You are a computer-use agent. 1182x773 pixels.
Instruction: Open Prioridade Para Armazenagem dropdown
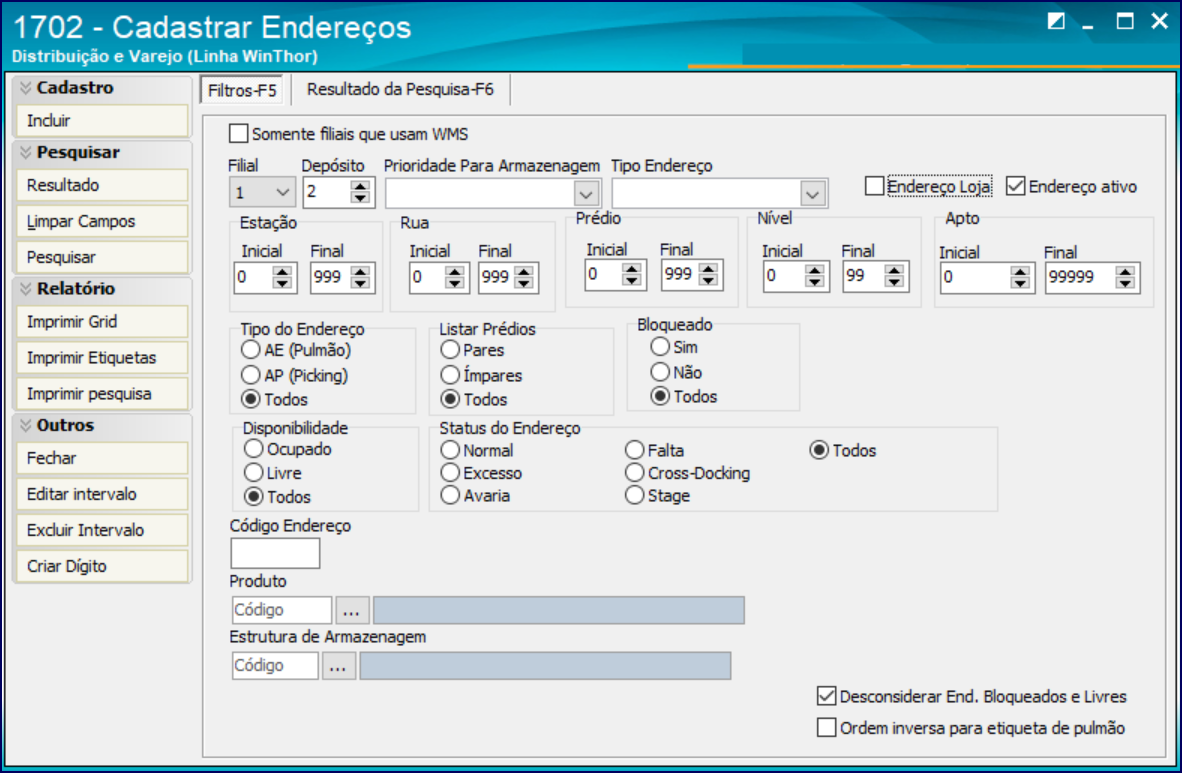[586, 194]
